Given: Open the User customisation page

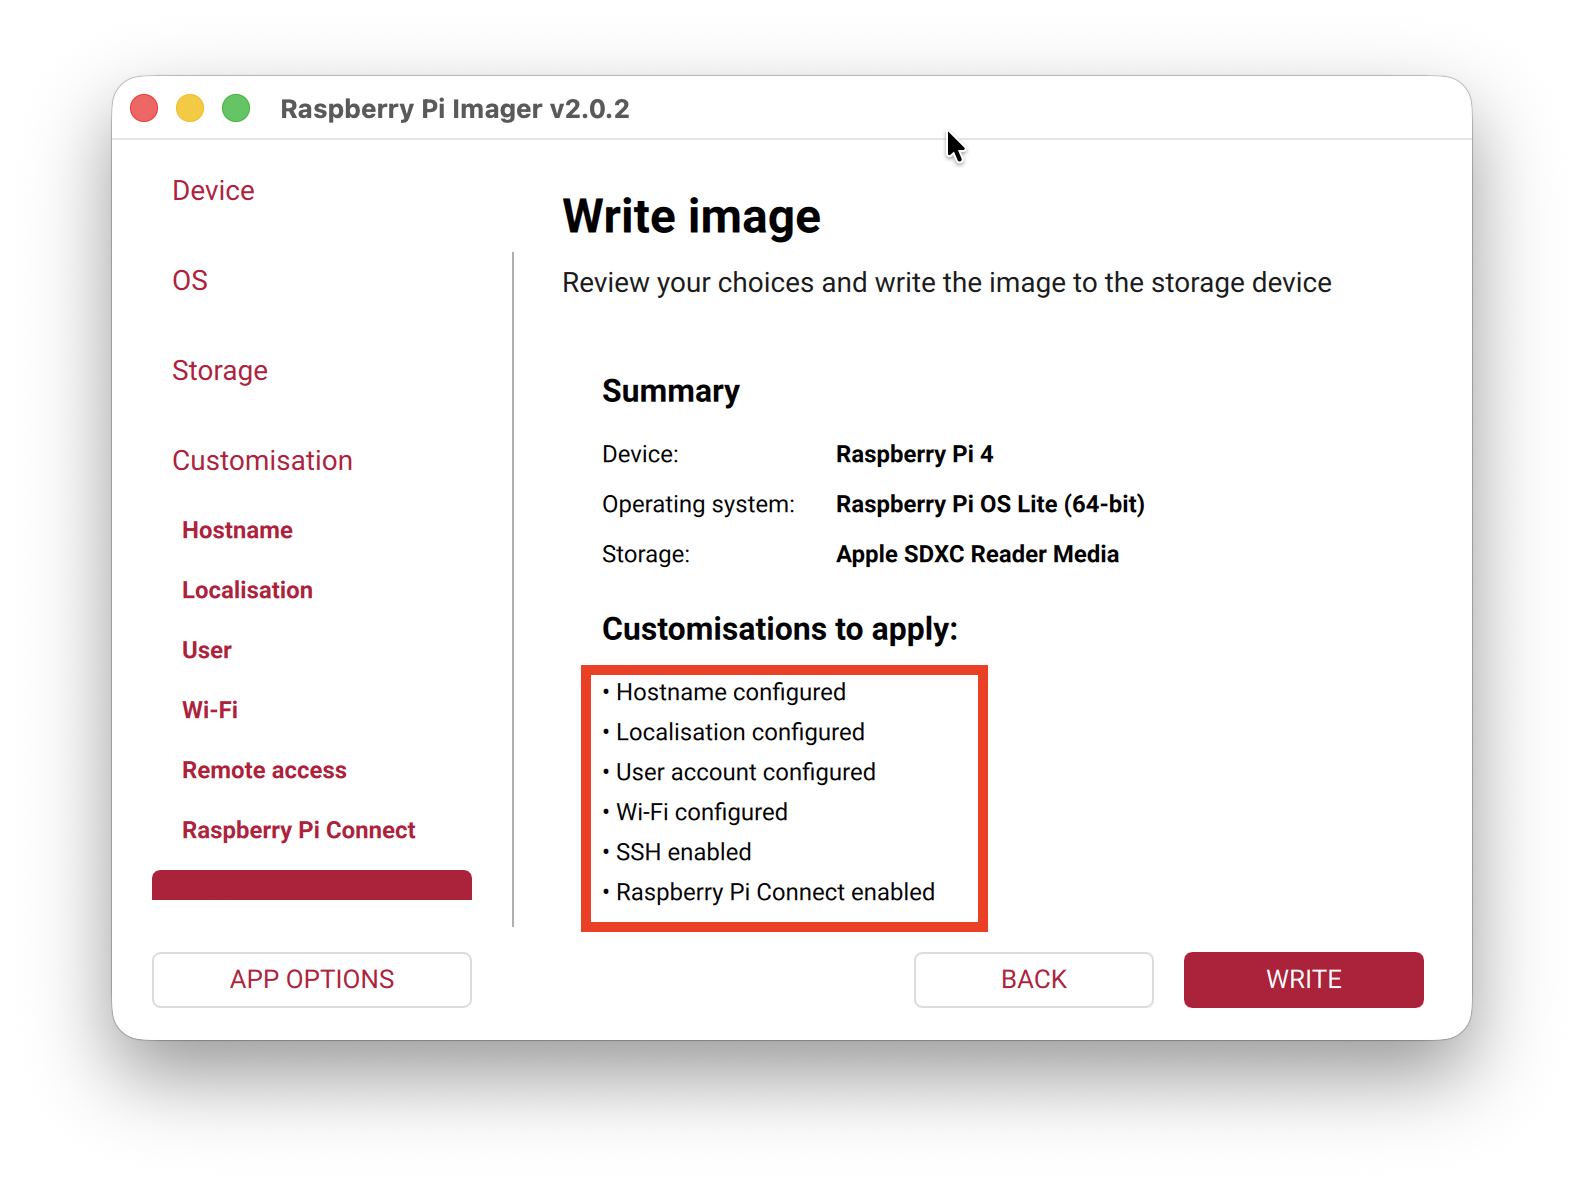Looking at the screenshot, I should click(207, 650).
